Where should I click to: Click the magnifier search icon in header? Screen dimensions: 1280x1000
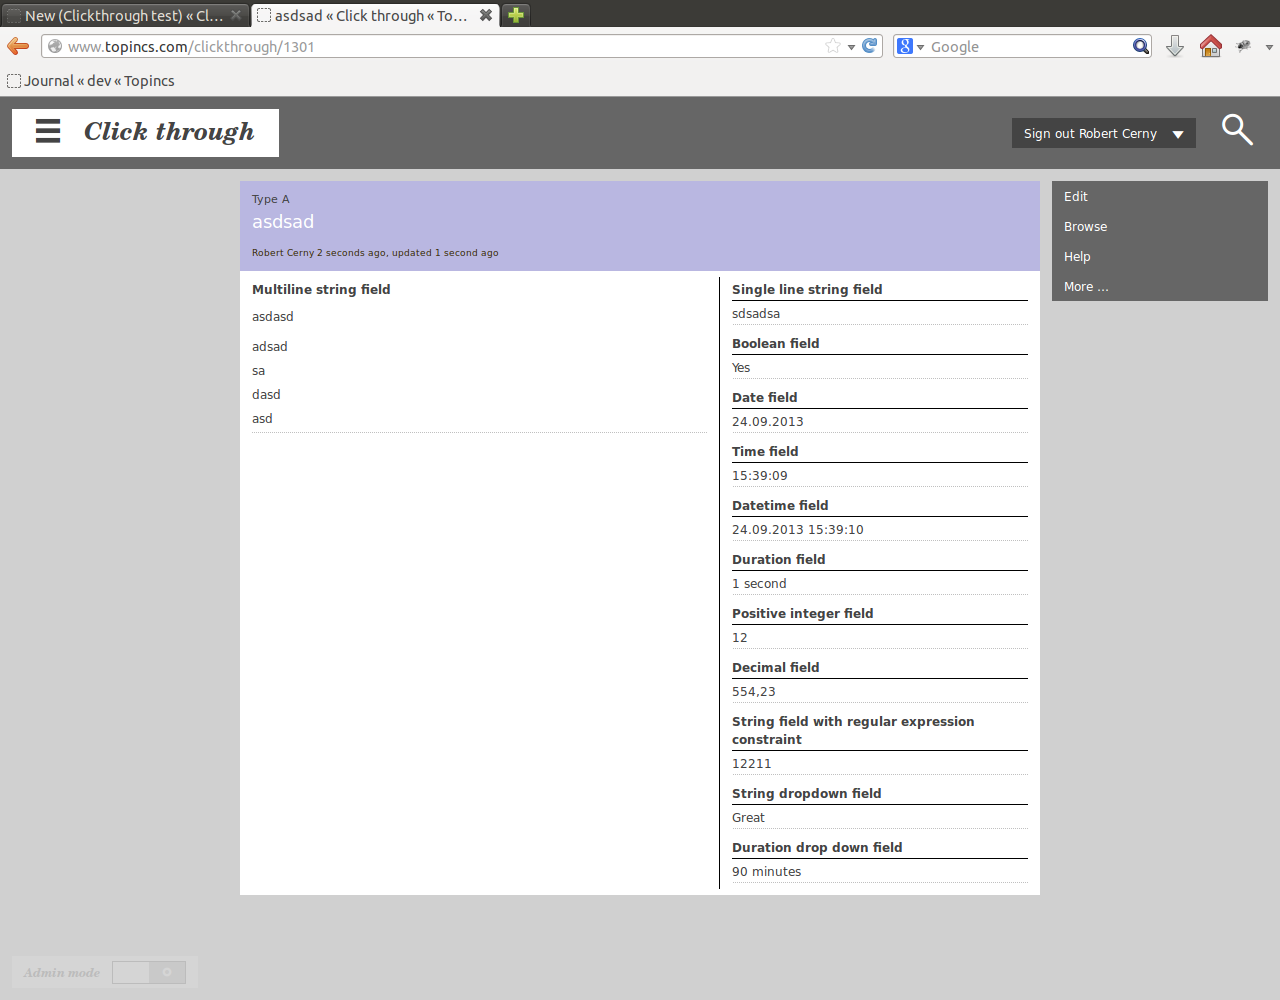click(x=1237, y=130)
